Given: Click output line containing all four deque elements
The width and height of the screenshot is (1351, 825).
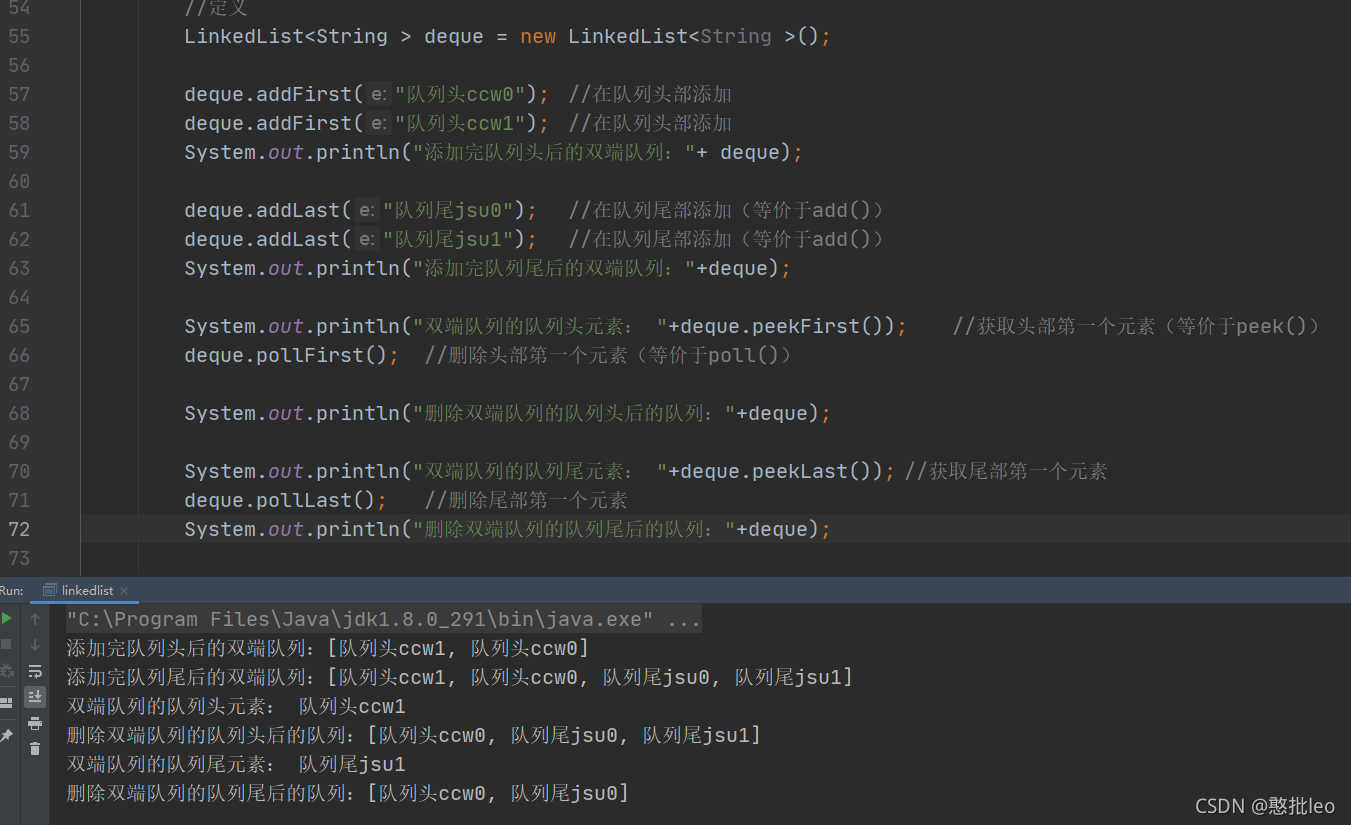Looking at the screenshot, I should (x=460, y=678).
